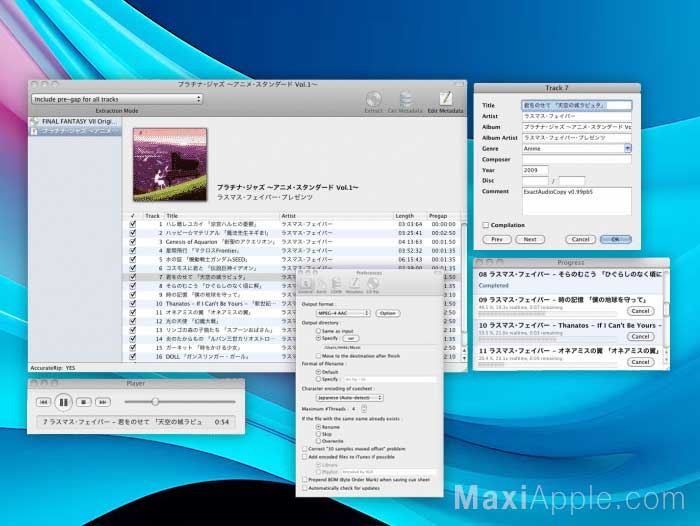Open Batch tab in Preferences
This screenshot has width=700, height=526.
[x=321, y=286]
